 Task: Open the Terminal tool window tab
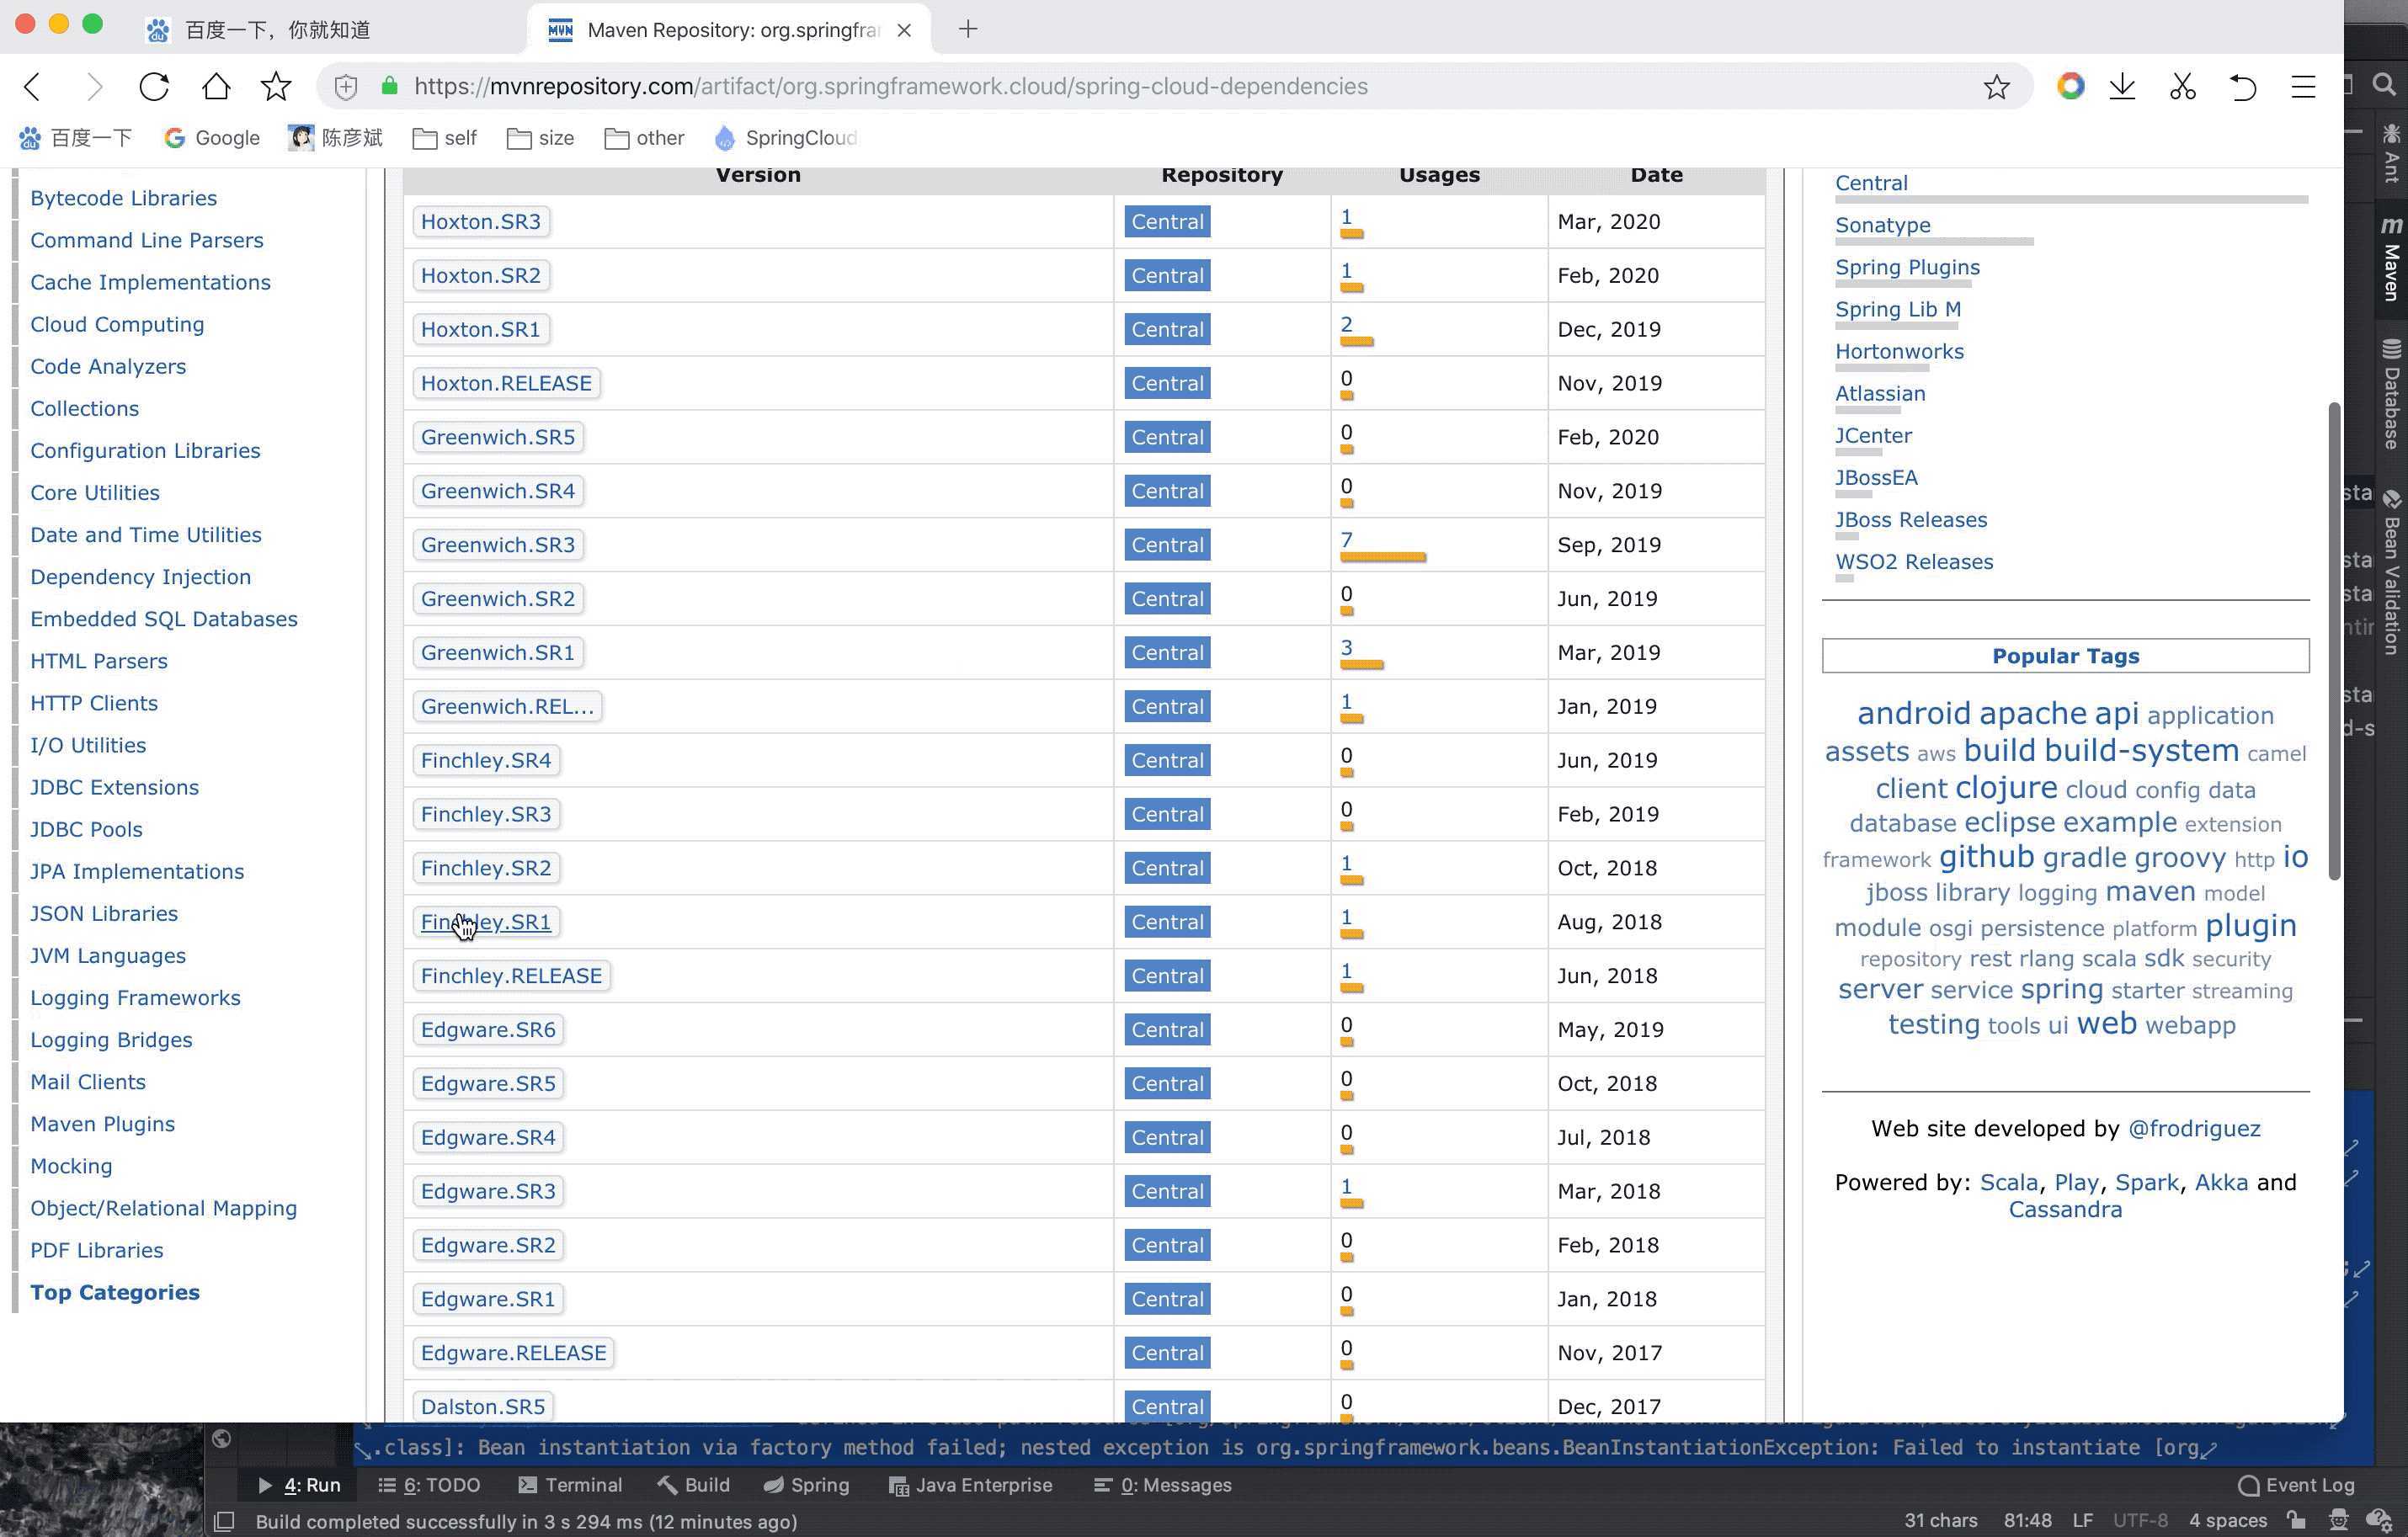click(571, 1486)
